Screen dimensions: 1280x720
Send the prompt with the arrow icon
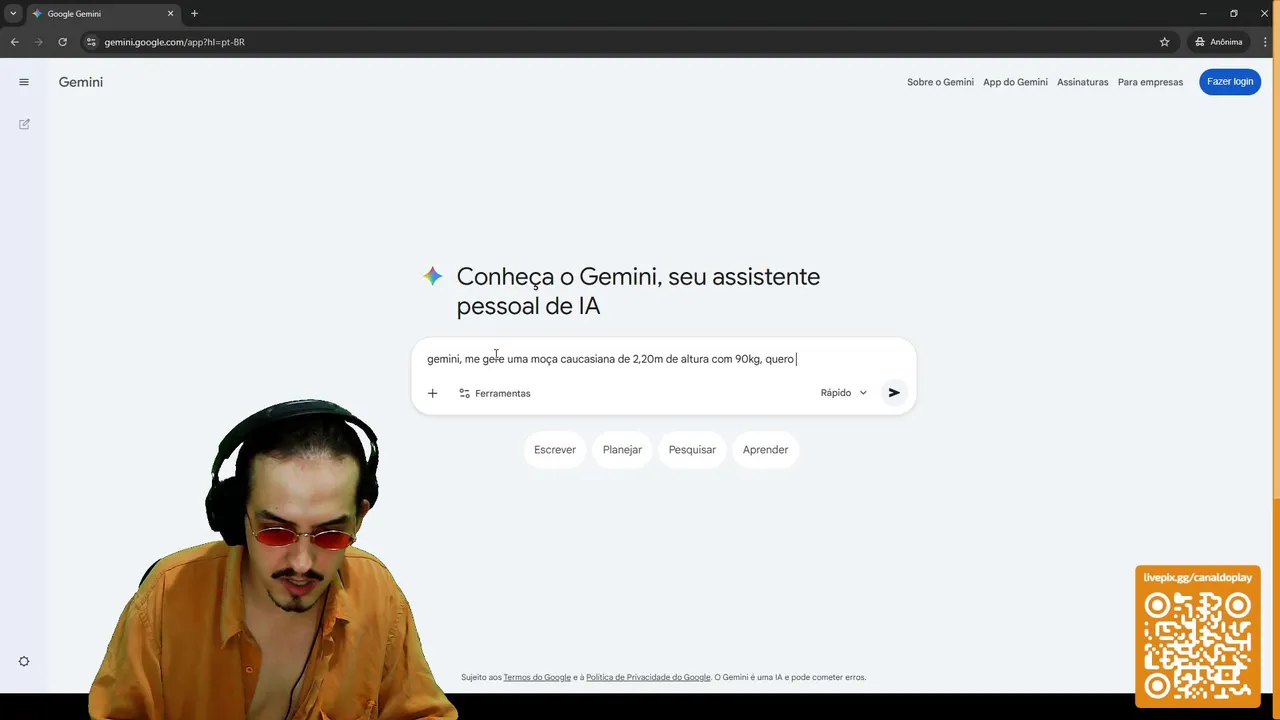pyautogui.click(x=894, y=393)
